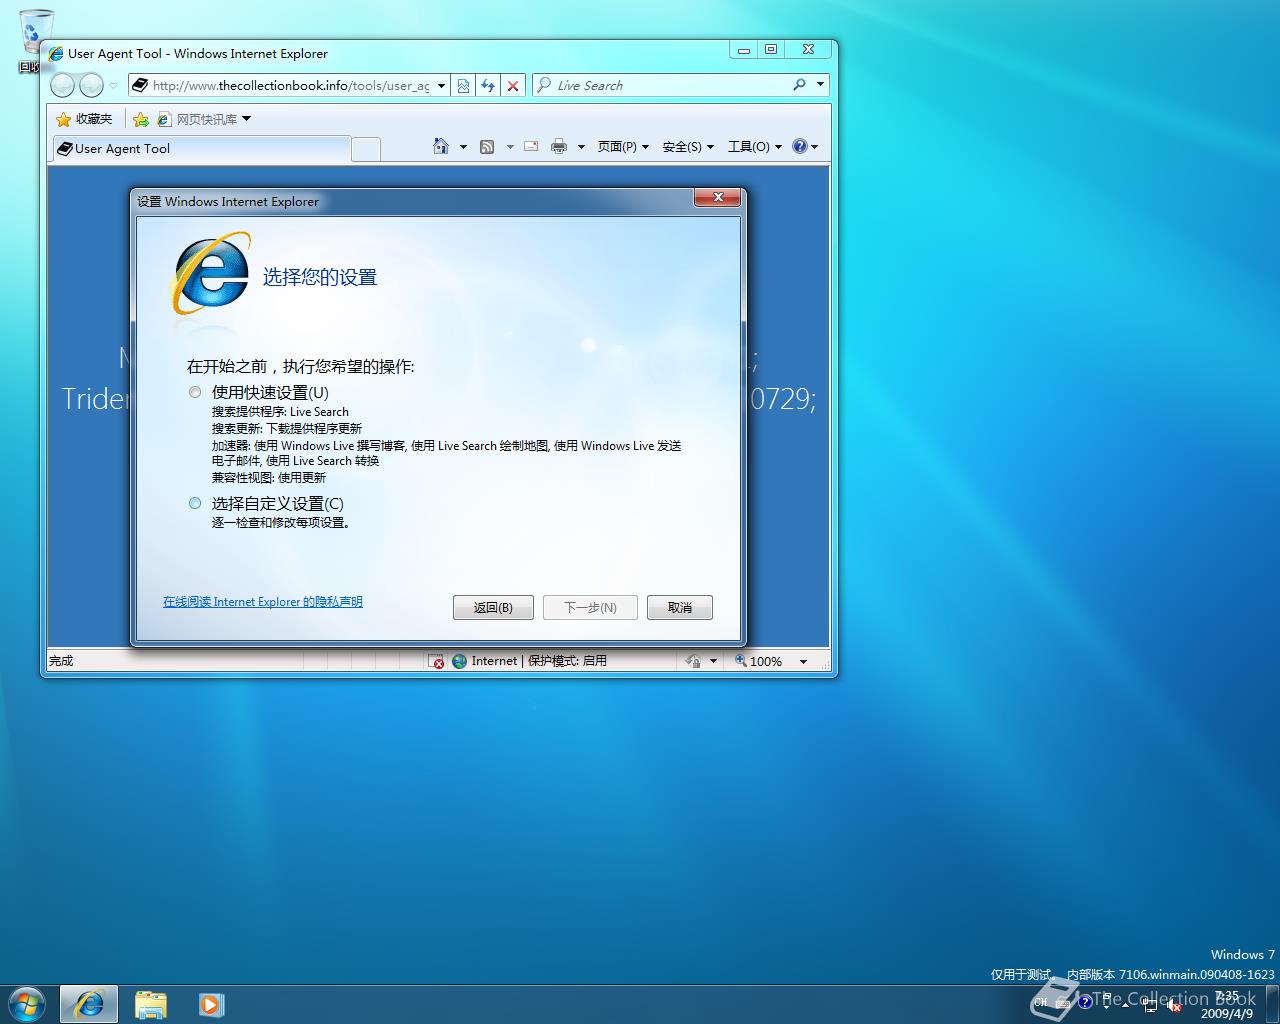
Task: Open the search provider options dropdown
Action: [x=820, y=85]
